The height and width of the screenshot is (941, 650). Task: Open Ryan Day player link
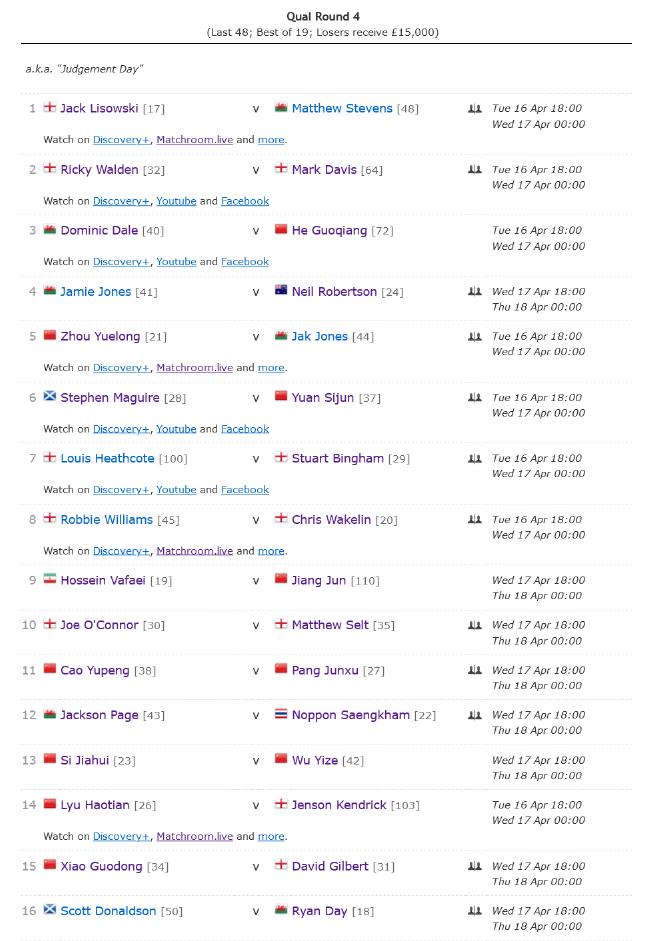click(319, 911)
